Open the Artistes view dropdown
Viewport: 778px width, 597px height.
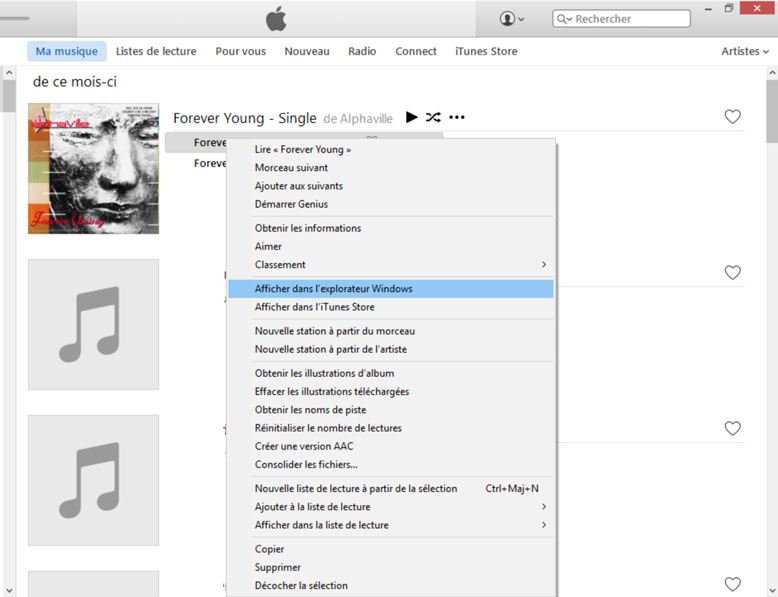pos(745,51)
